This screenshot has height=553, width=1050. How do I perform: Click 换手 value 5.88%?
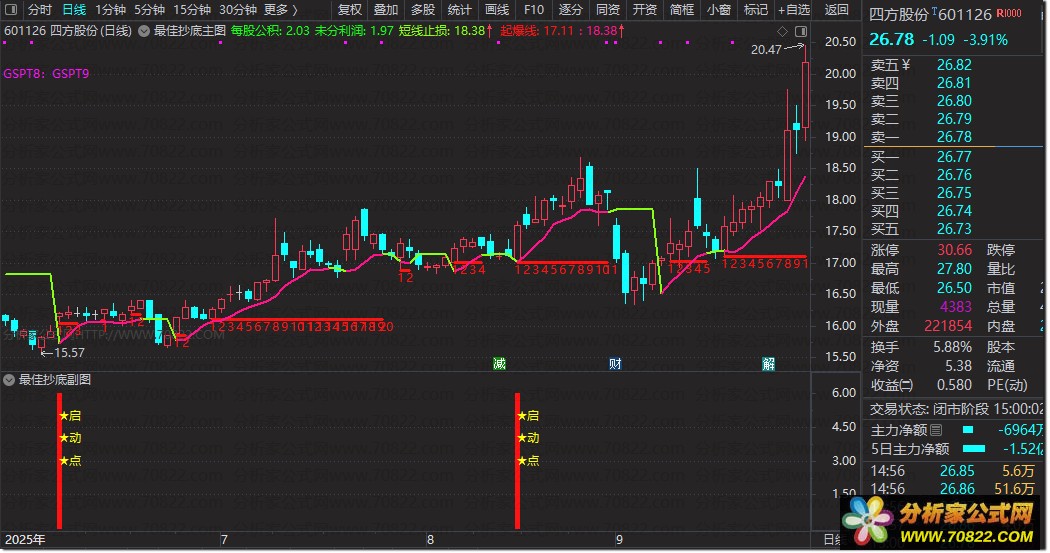952,347
